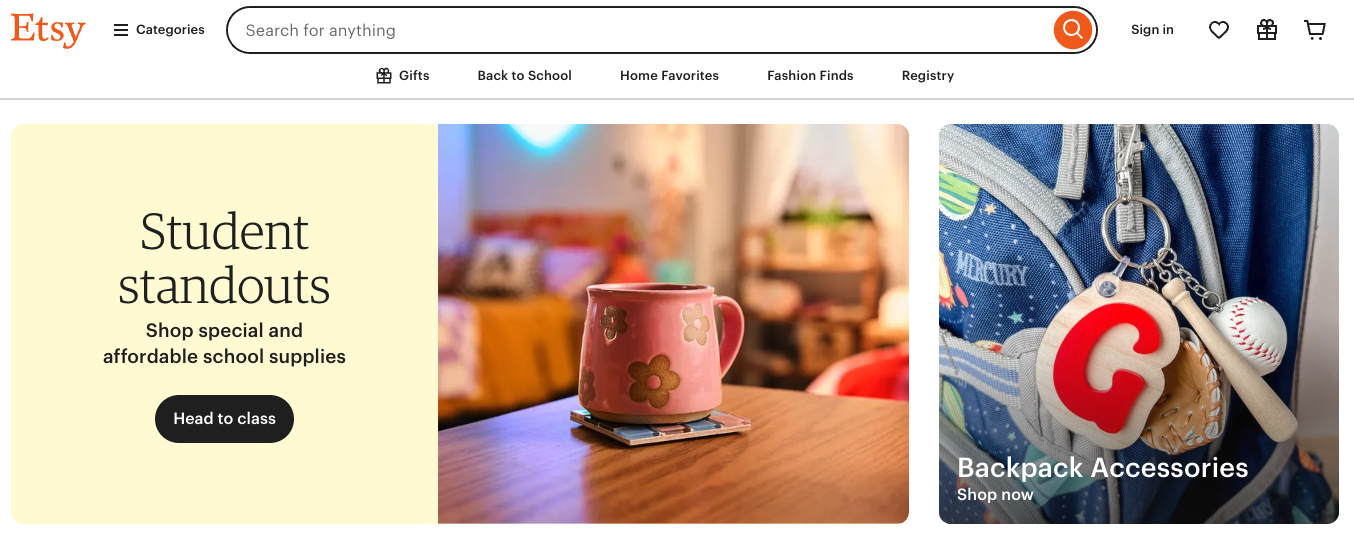Open Home Favorites link
Viewport: 1354px width, 538px height.
click(x=669, y=76)
